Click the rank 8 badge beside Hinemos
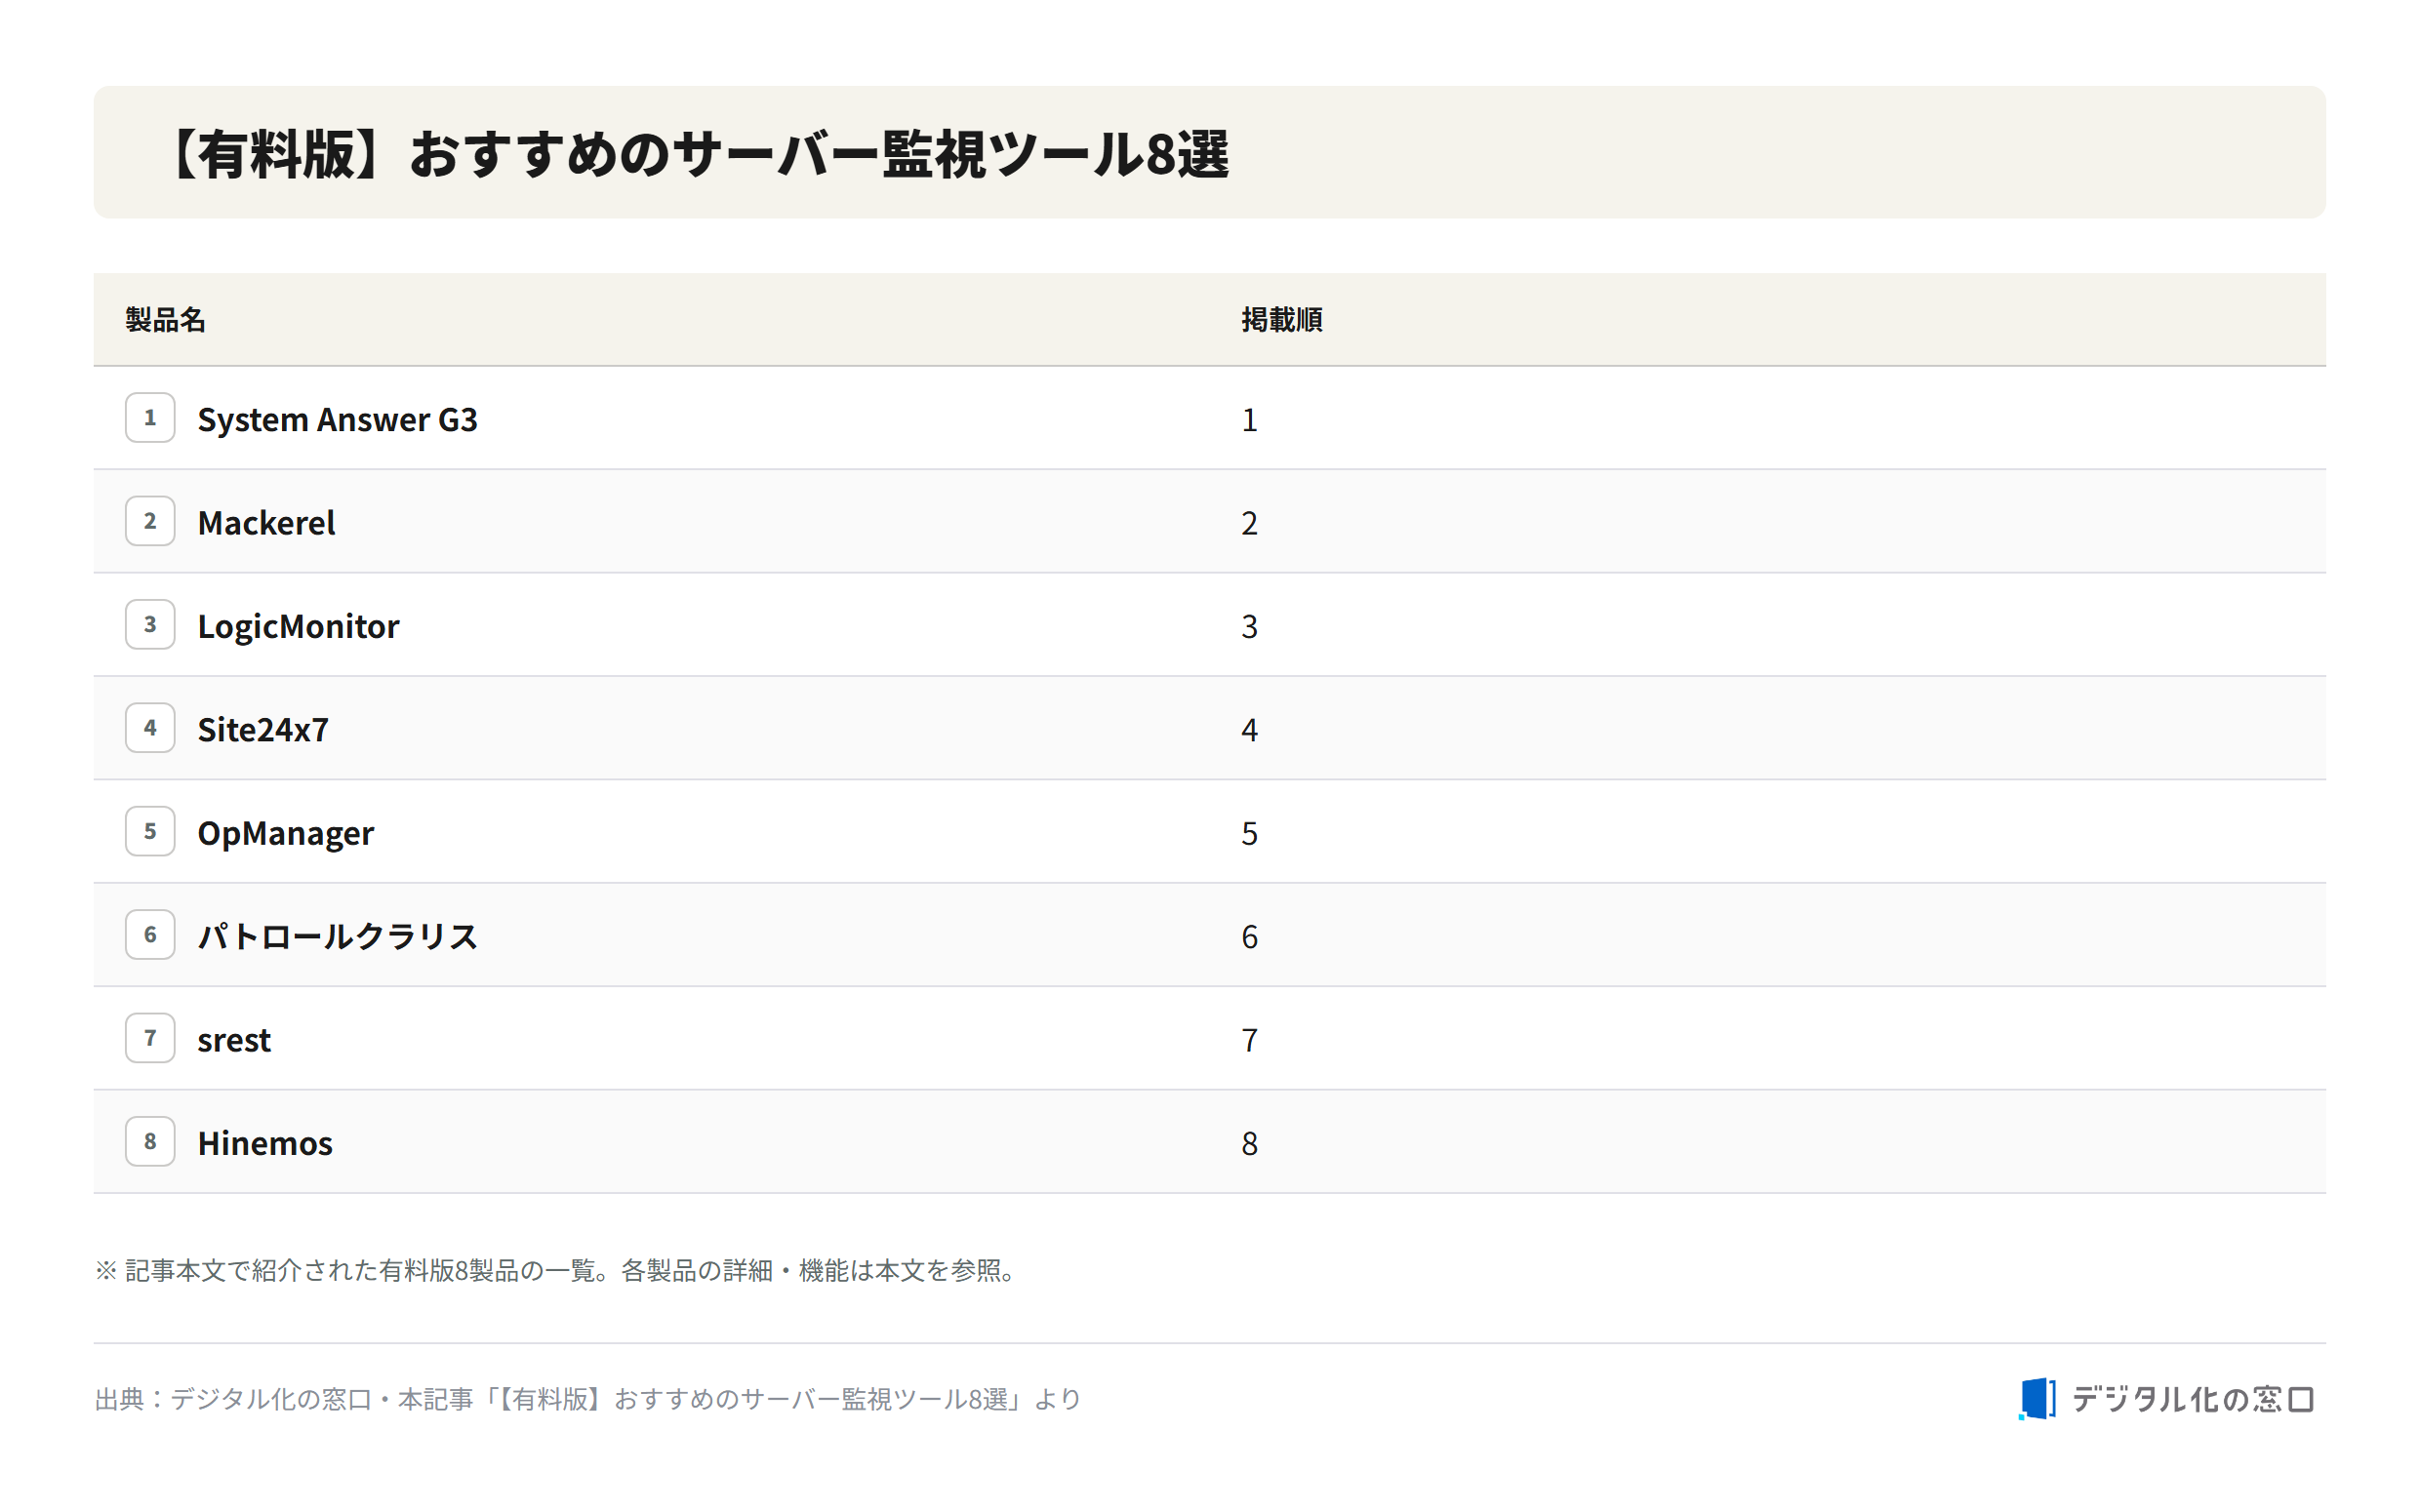 pyautogui.click(x=150, y=1141)
